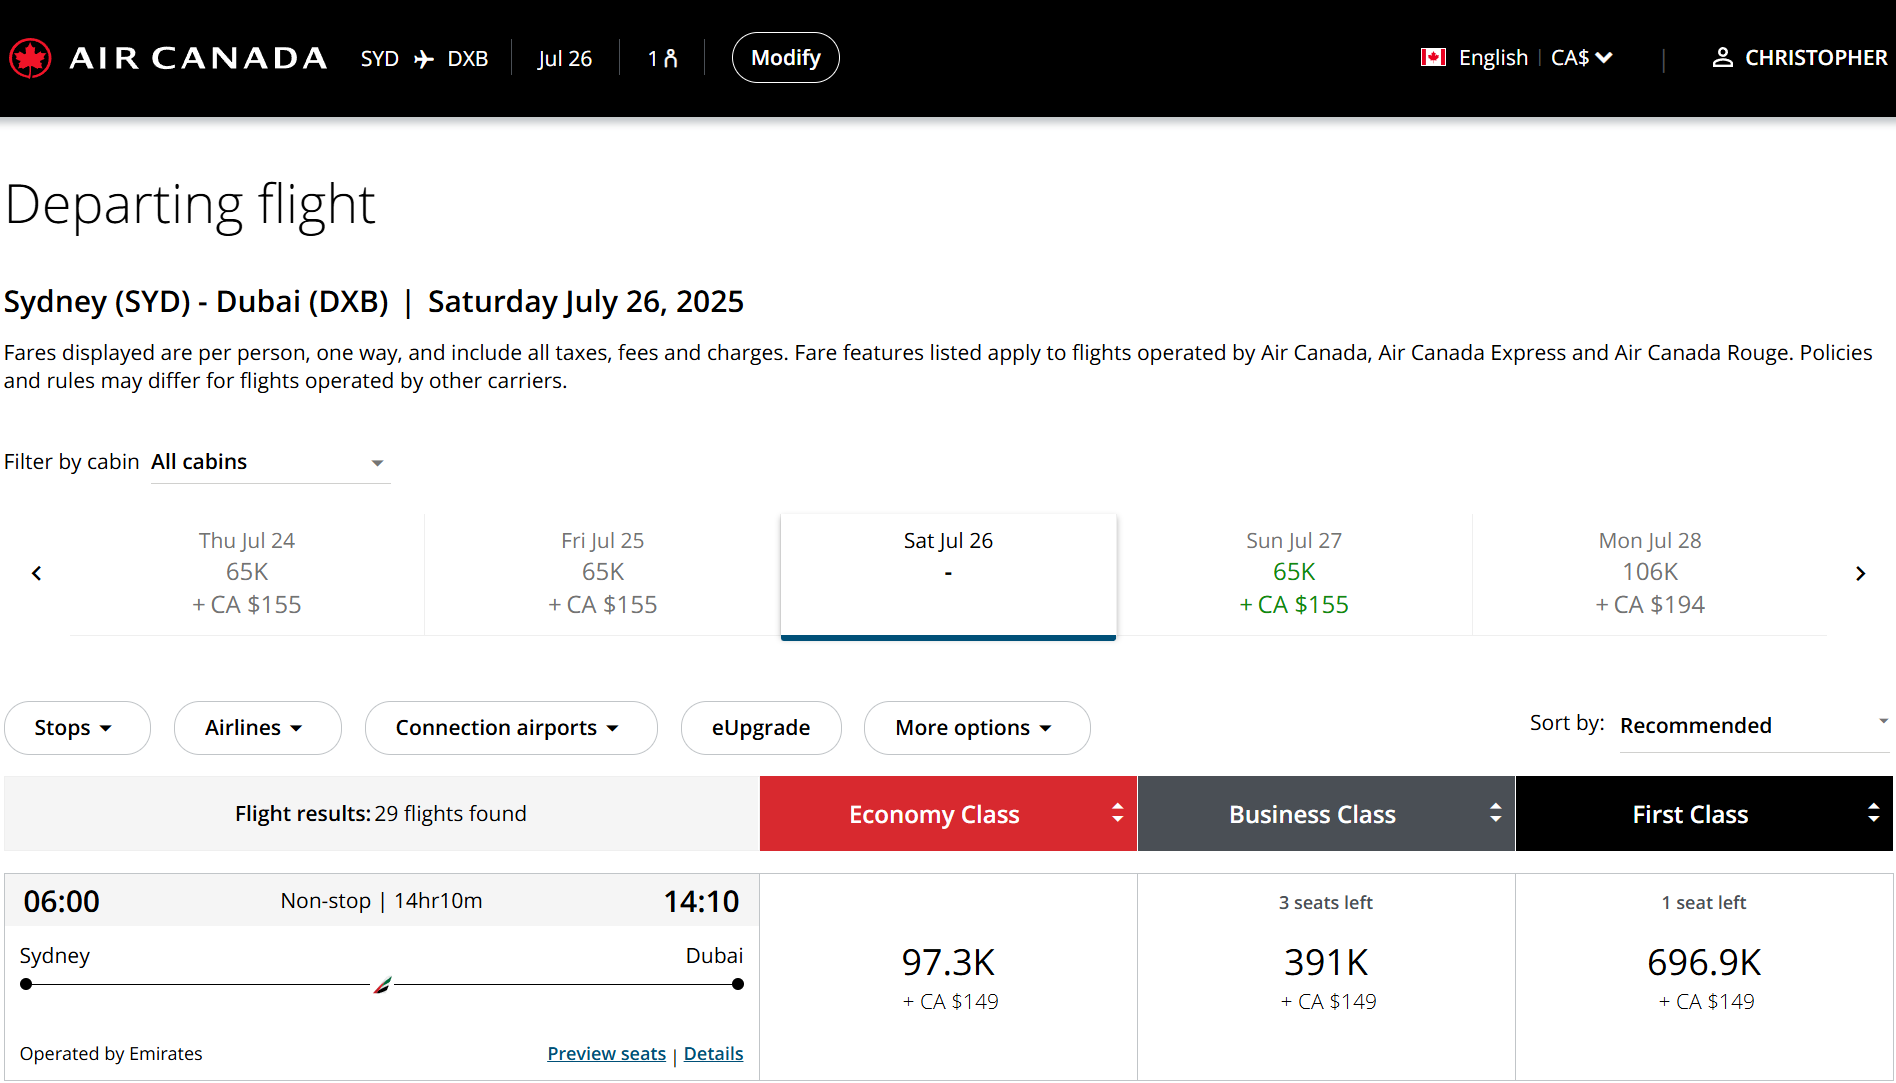Open Preview seats link
This screenshot has height=1083, width=1896.
coord(606,1054)
